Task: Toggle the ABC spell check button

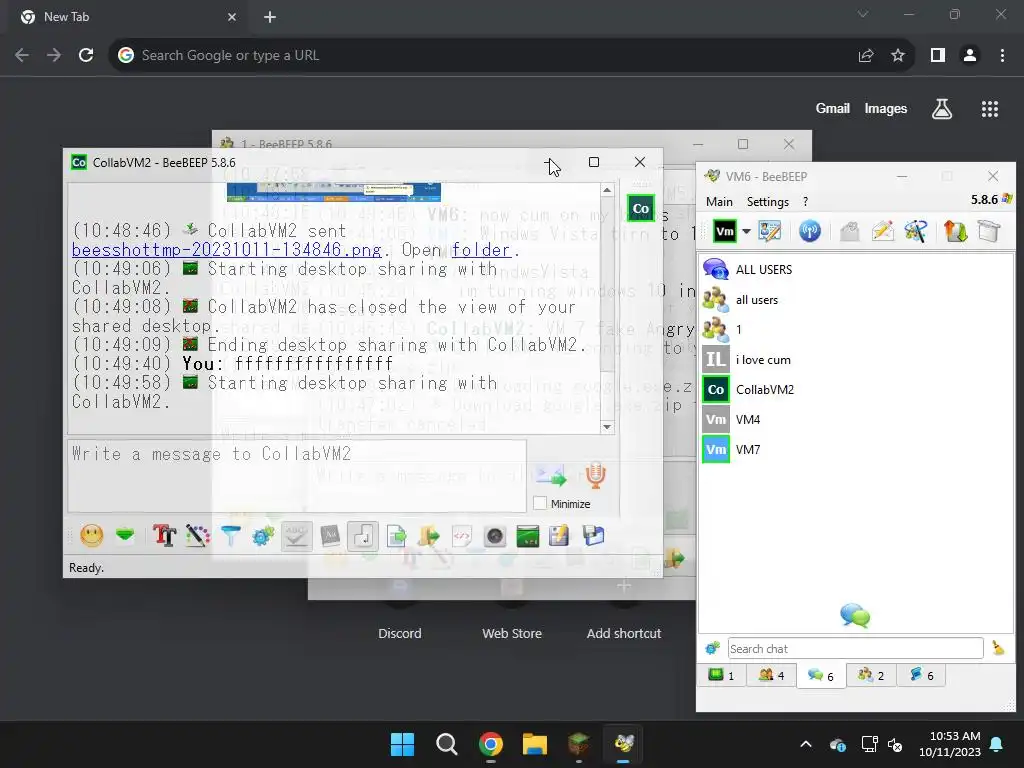Action: pos(296,536)
